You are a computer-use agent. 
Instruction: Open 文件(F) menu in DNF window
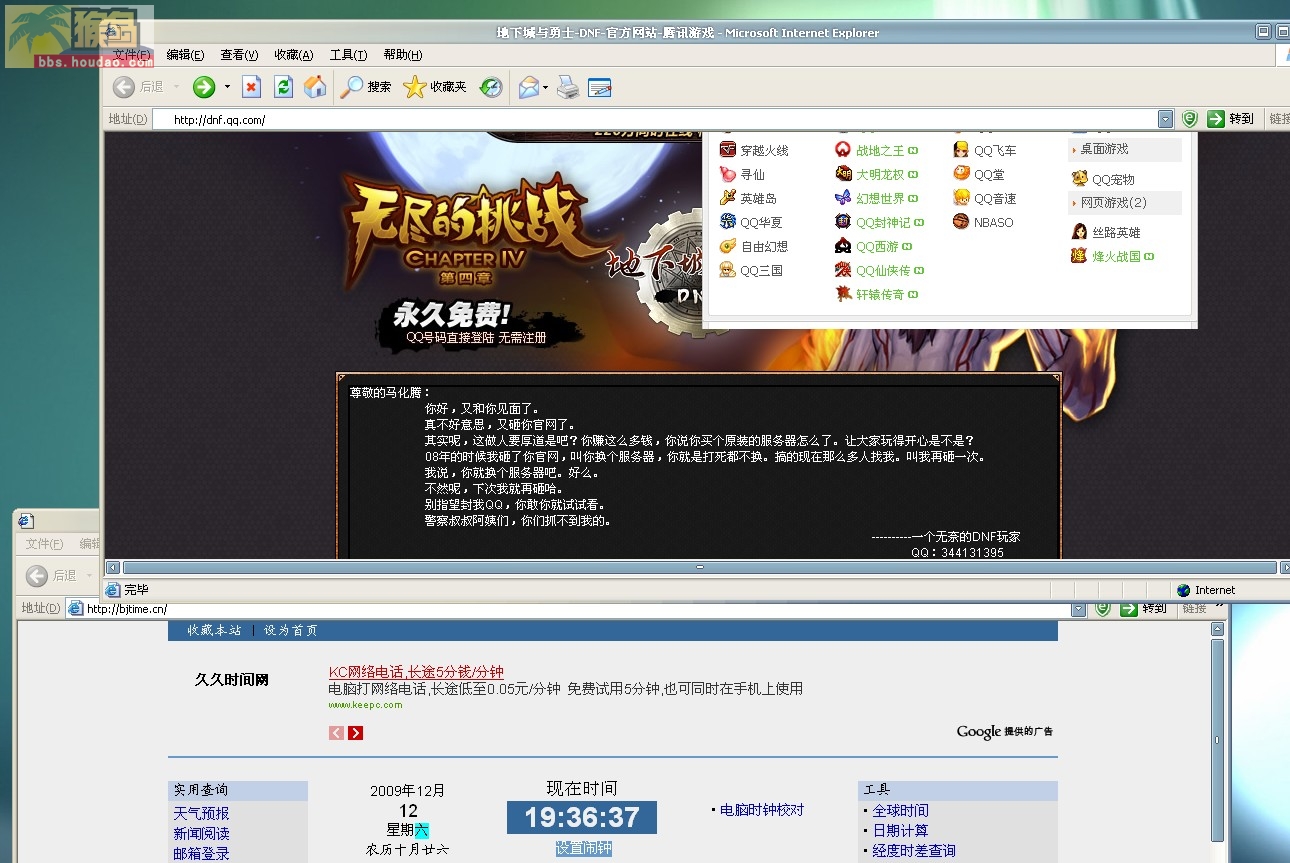click(x=132, y=55)
